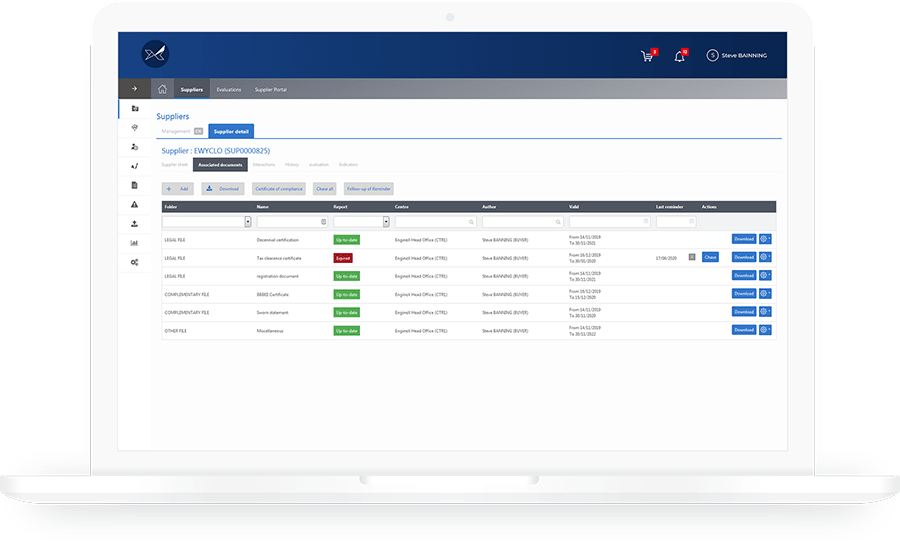Click the Valid column header
This screenshot has width=900, height=544.
coord(574,207)
